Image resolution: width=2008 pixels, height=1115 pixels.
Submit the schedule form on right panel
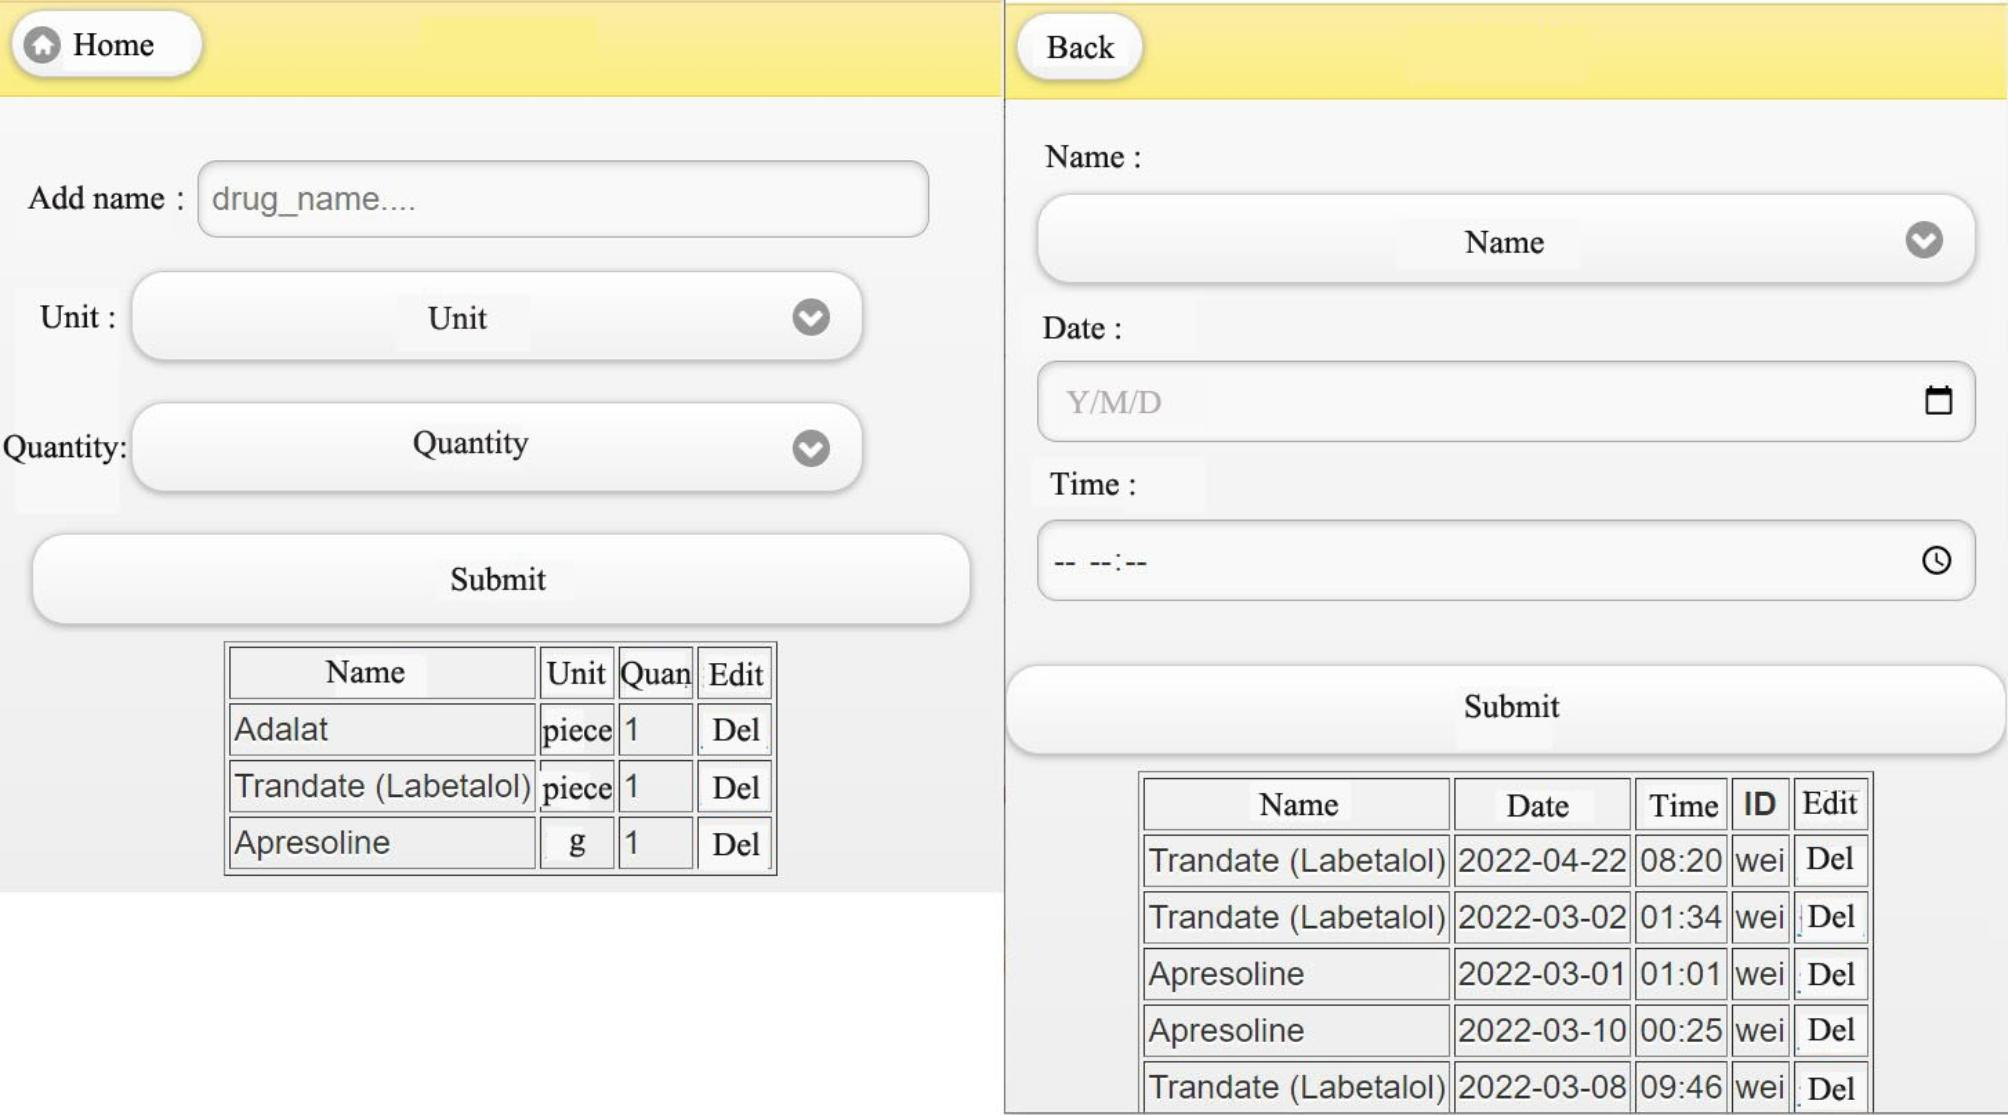coord(1506,708)
